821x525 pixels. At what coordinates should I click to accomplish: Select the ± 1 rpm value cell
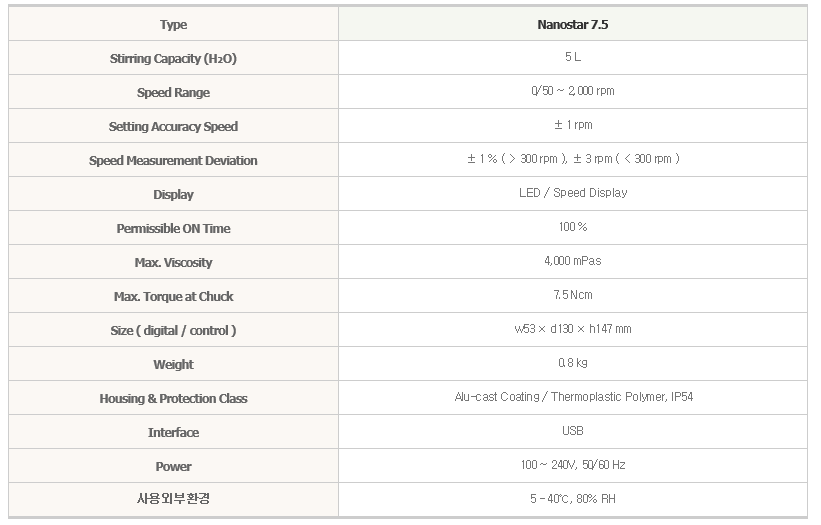pyautogui.click(x=573, y=126)
